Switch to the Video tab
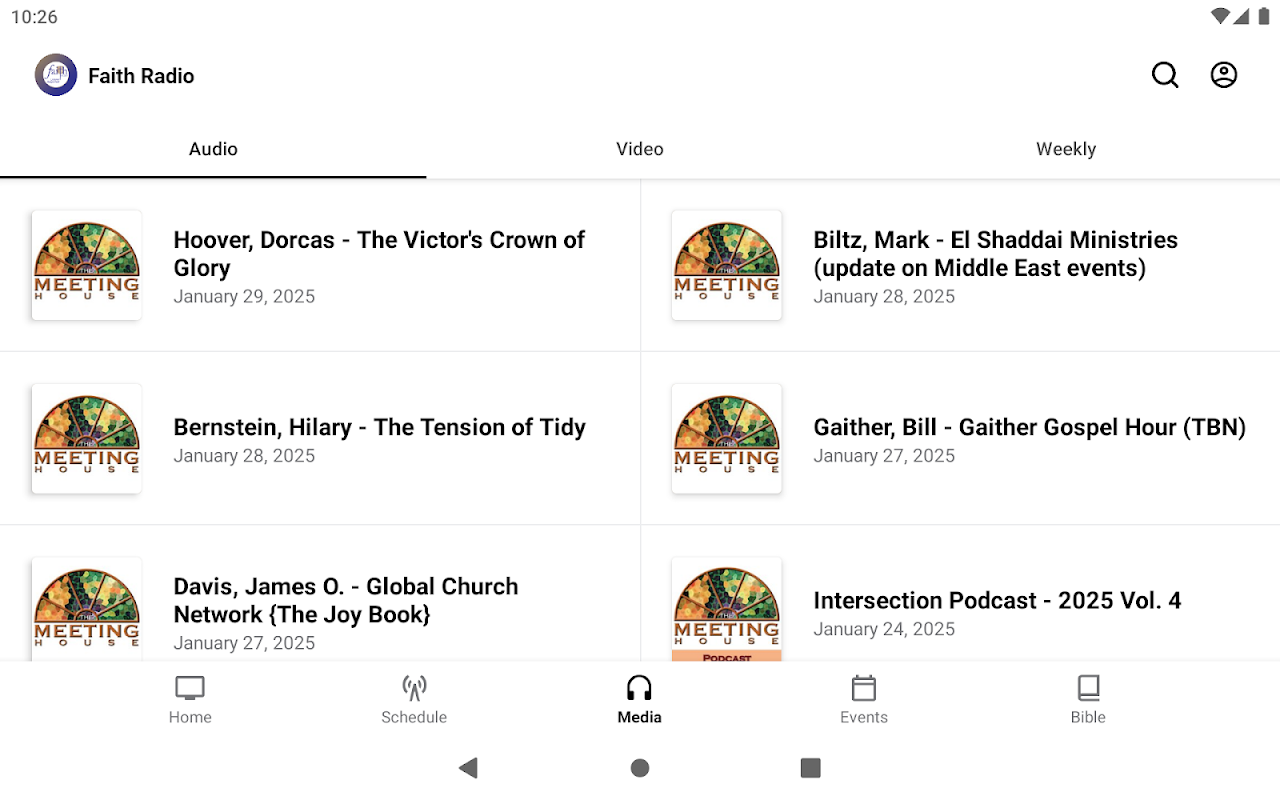The width and height of the screenshot is (1280, 800). (640, 149)
